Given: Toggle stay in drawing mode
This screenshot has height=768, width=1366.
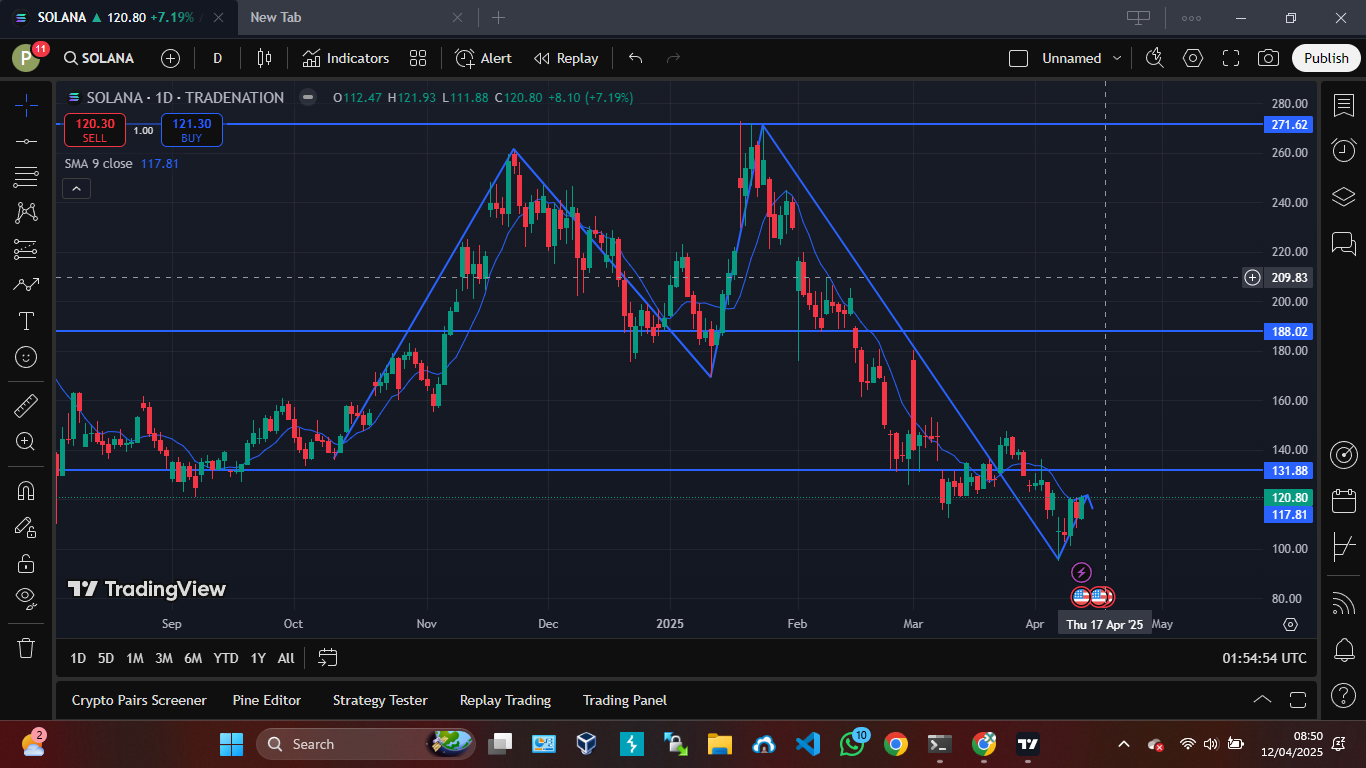Looking at the screenshot, I should pyautogui.click(x=27, y=527).
